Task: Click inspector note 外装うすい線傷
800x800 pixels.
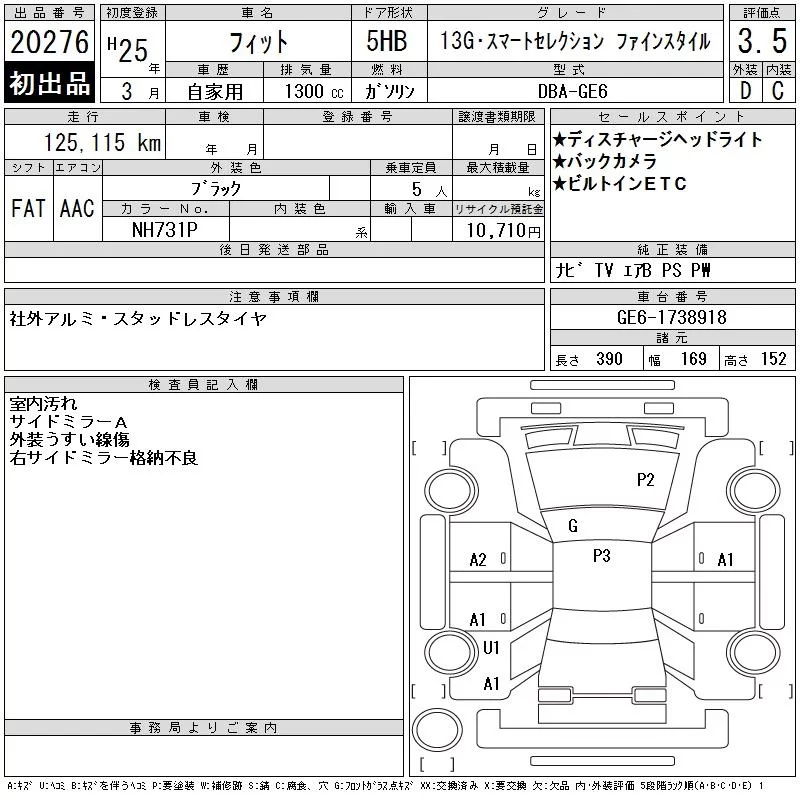Action: tap(69, 440)
